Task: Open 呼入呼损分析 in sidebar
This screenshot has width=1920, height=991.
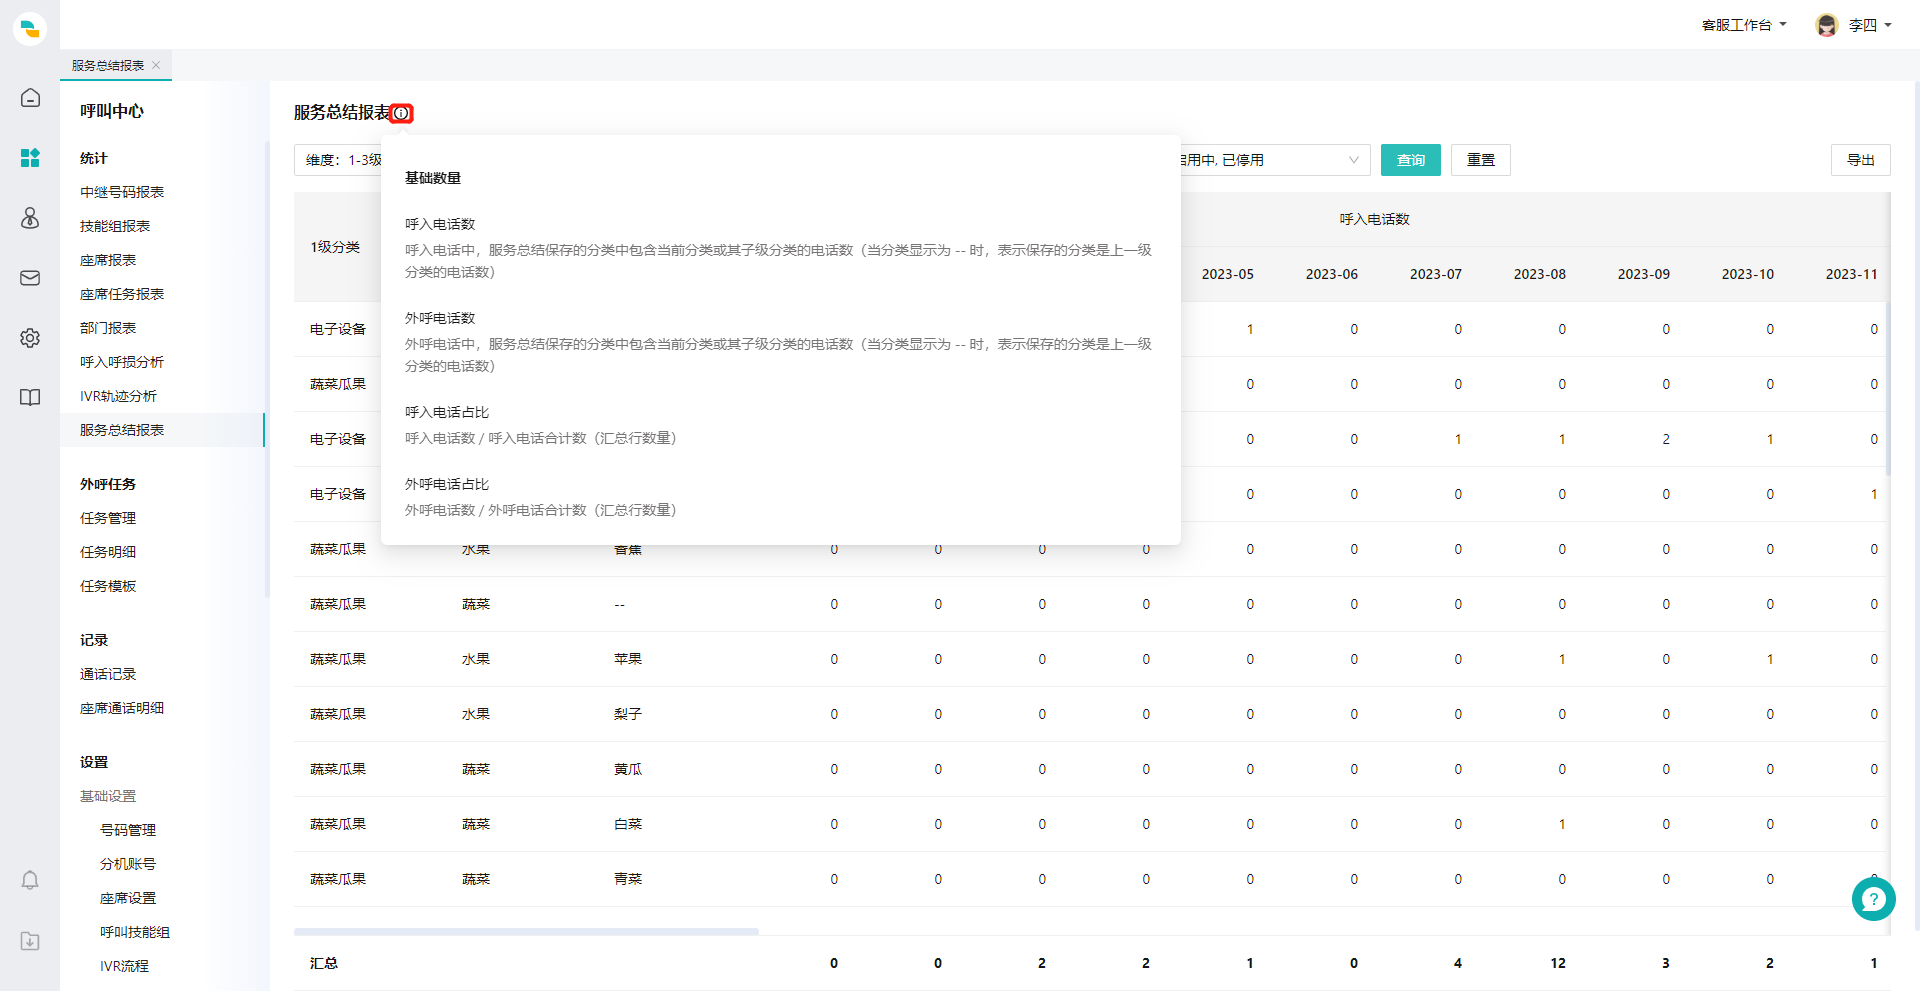Action: click(x=122, y=362)
